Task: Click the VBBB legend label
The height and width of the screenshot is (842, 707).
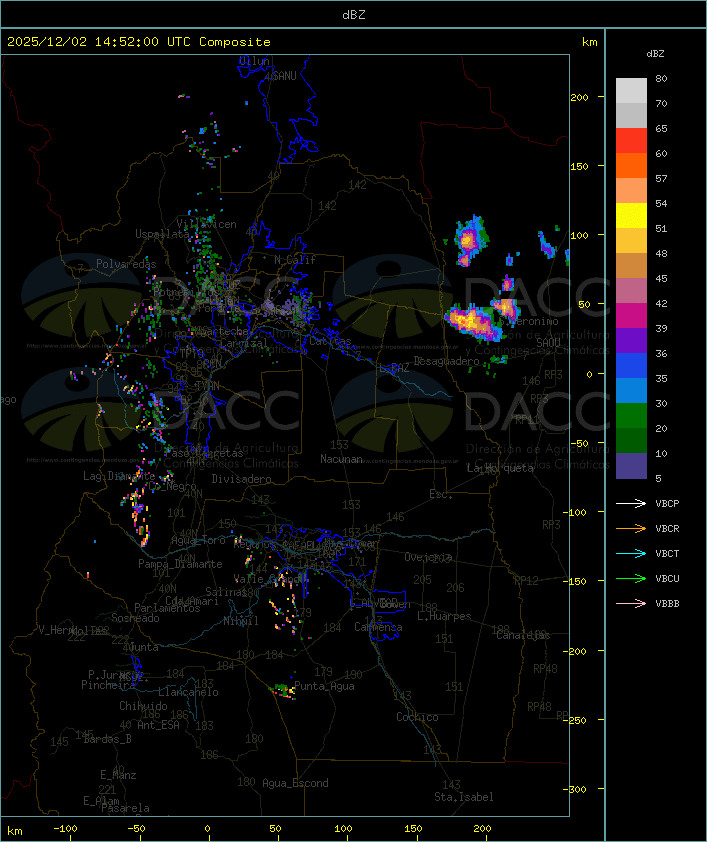Action: click(x=667, y=604)
